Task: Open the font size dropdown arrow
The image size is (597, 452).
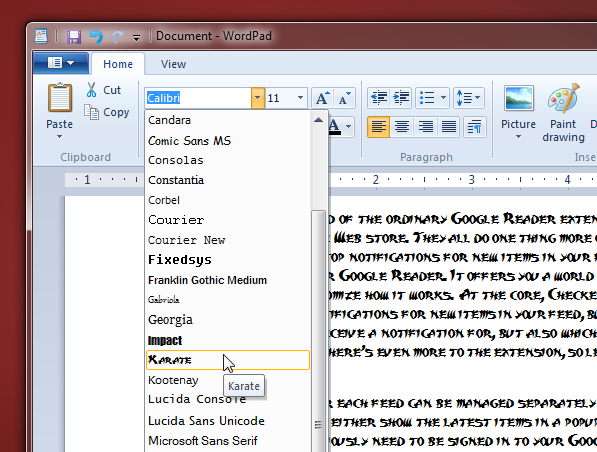Action: (300, 98)
